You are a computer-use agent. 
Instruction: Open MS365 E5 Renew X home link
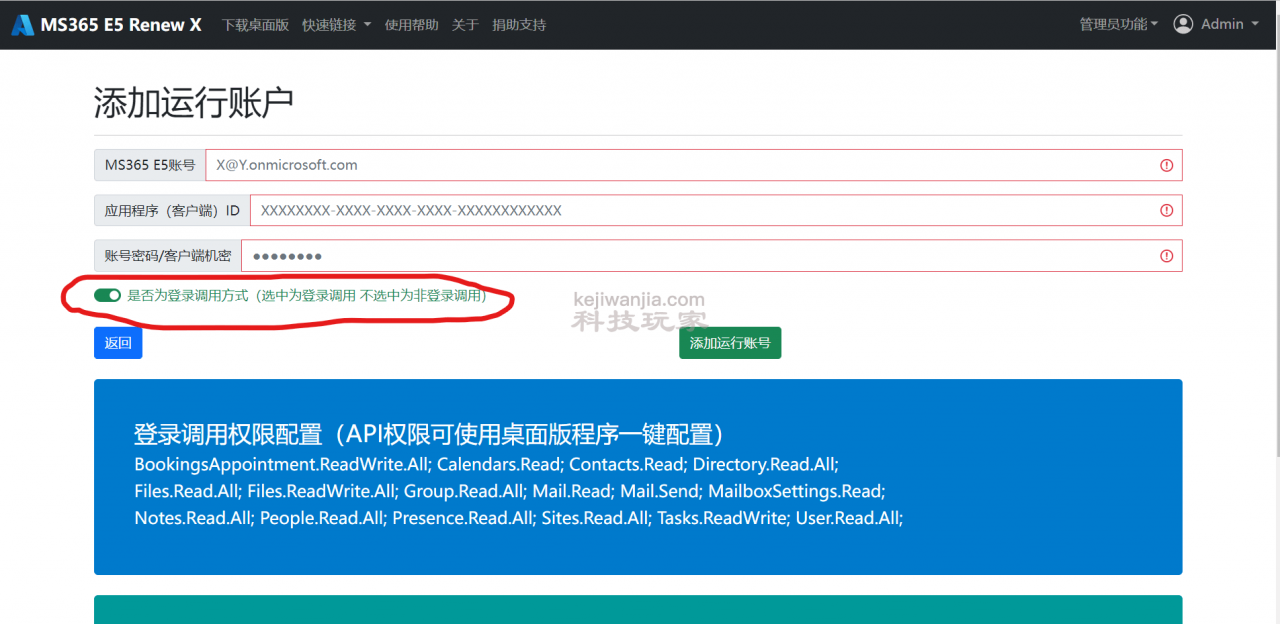[x=121, y=25]
